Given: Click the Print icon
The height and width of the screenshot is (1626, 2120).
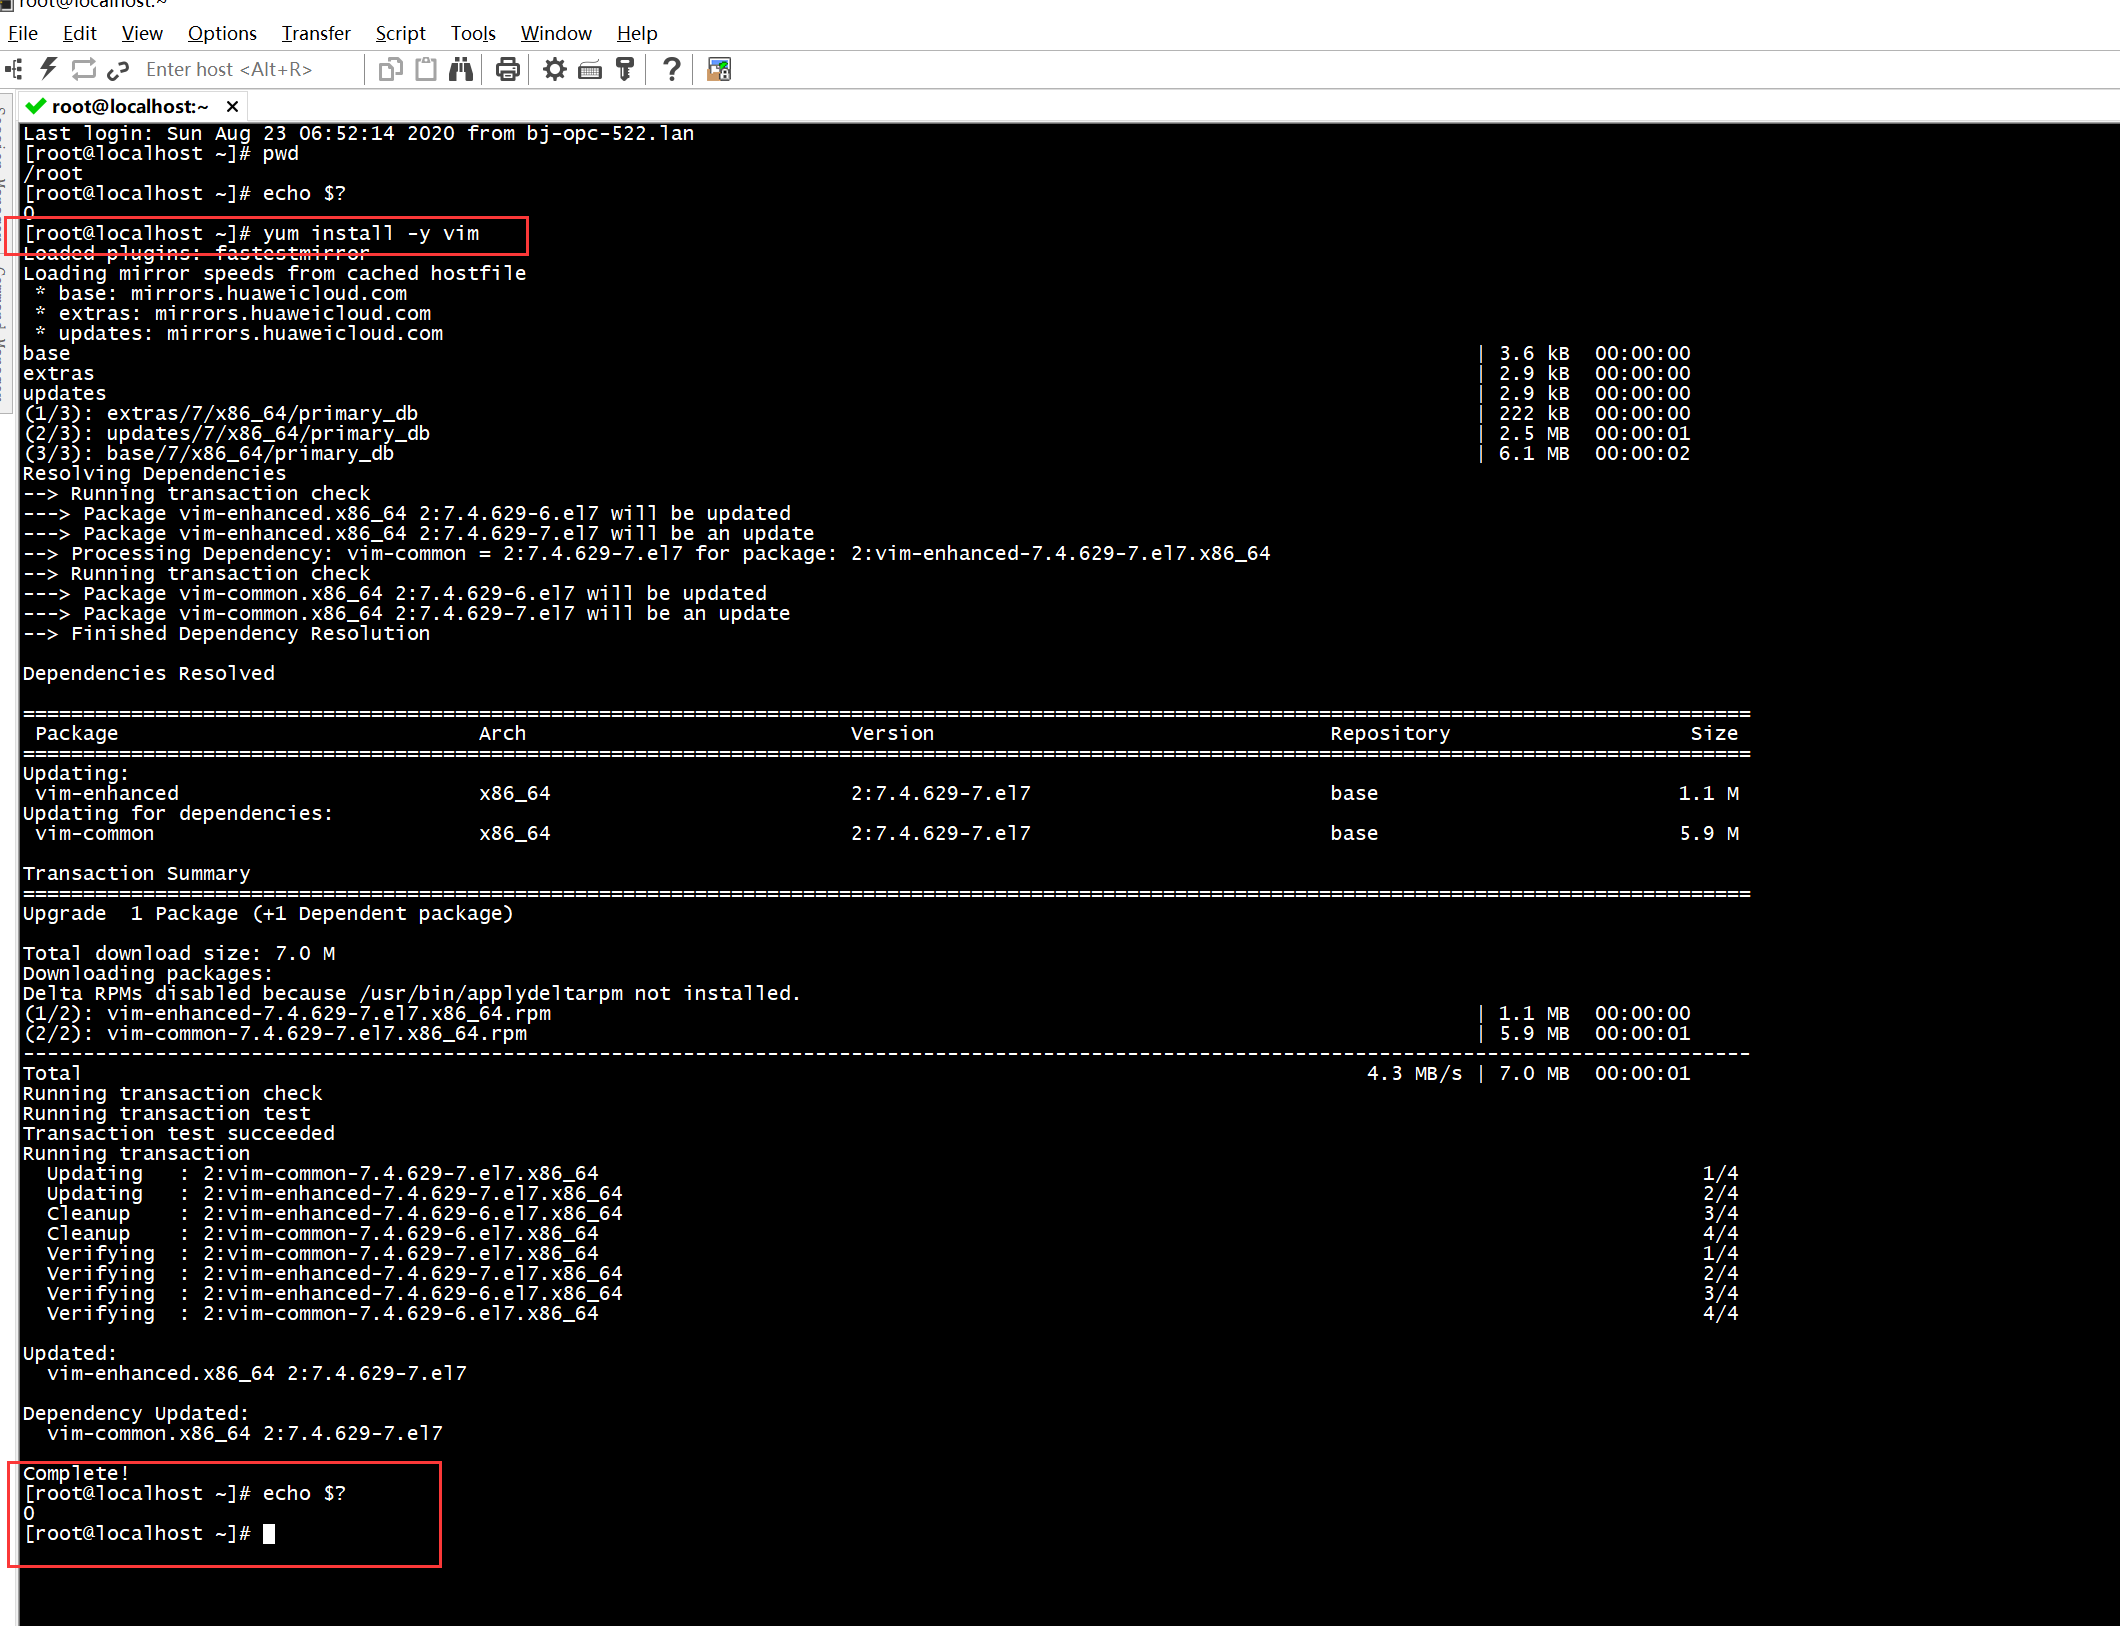Looking at the screenshot, I should tap(508, 69).
